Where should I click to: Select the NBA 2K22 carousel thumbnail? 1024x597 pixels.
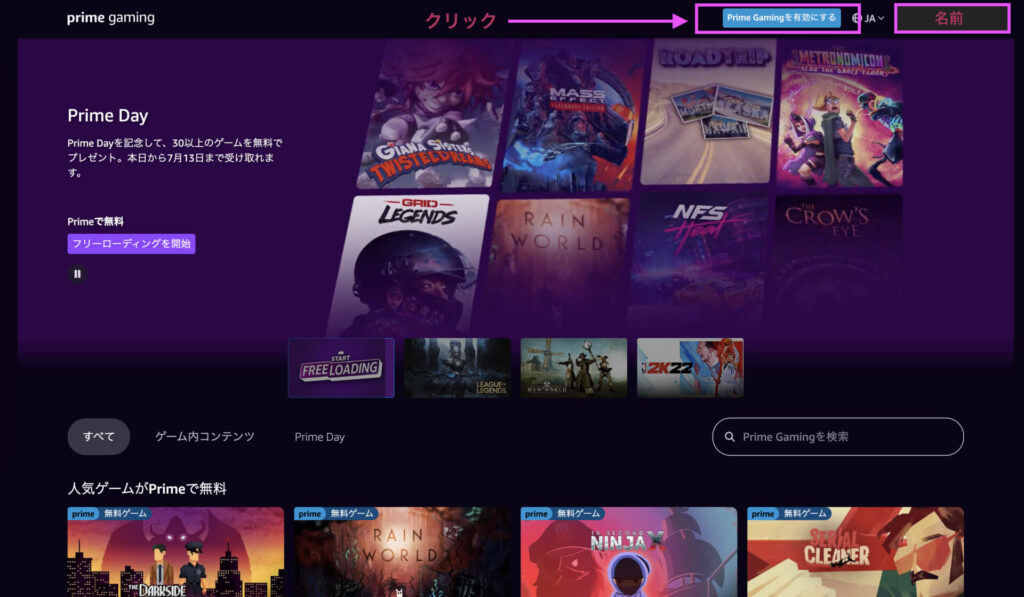(x=690, y=368)
